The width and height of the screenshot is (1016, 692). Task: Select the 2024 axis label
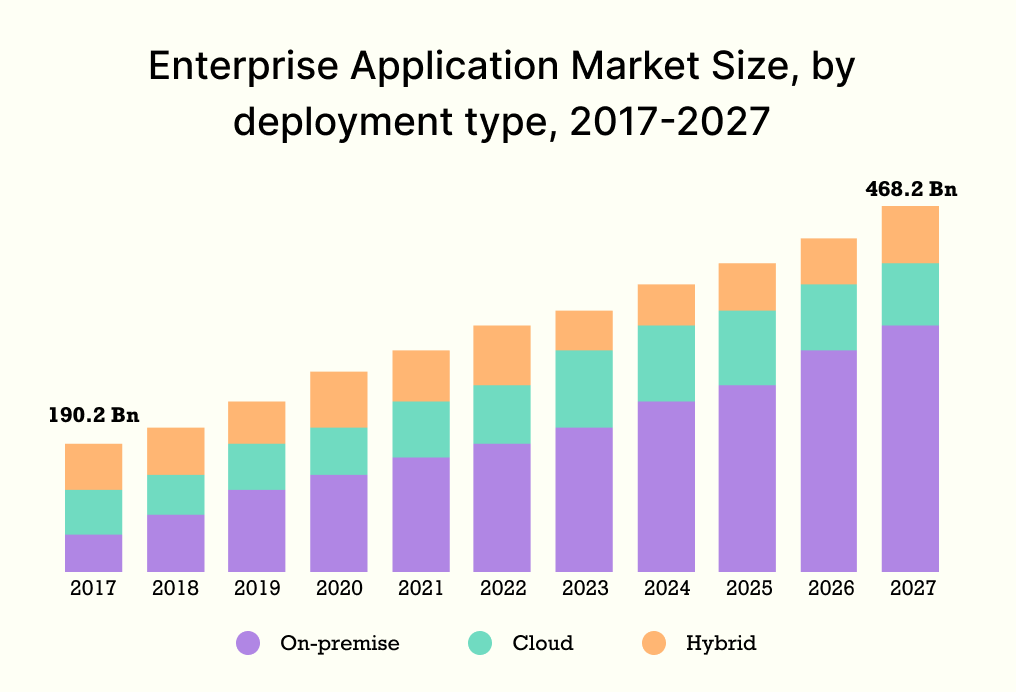pos(667,588)
